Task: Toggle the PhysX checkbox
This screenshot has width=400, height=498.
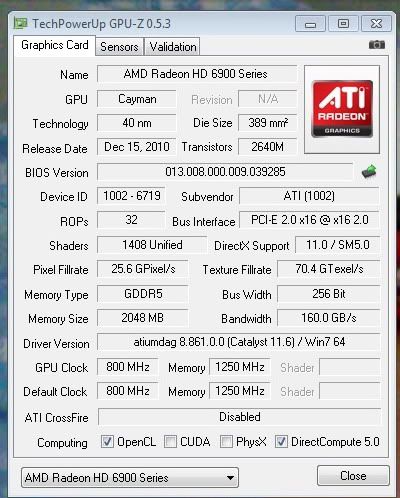Action: point(226,442)
